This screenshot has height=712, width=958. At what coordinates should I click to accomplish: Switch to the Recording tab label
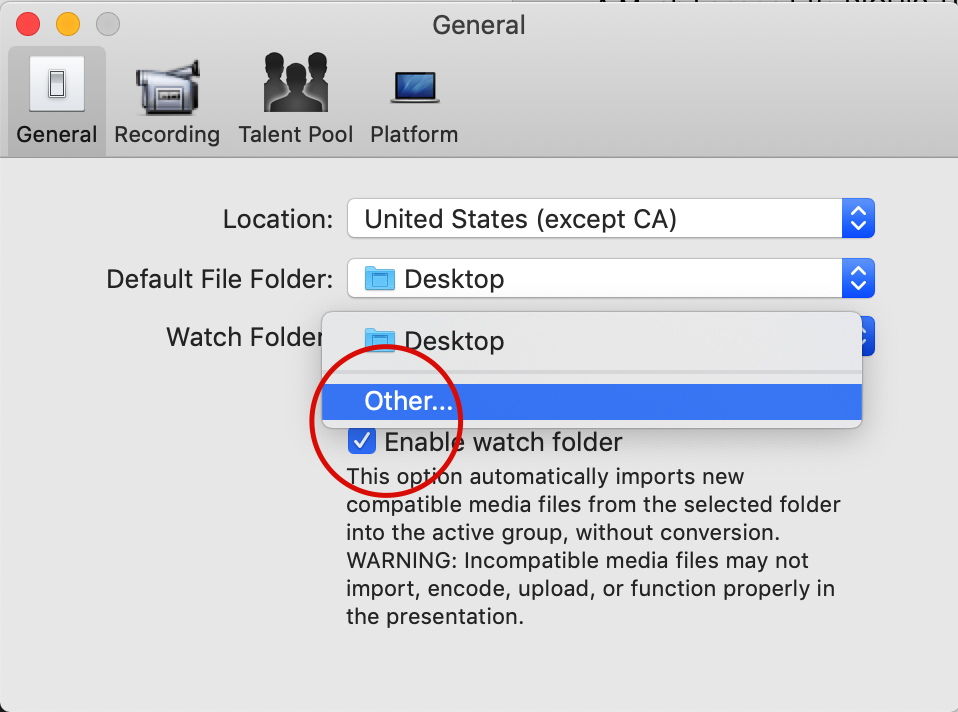coord(167,134)
